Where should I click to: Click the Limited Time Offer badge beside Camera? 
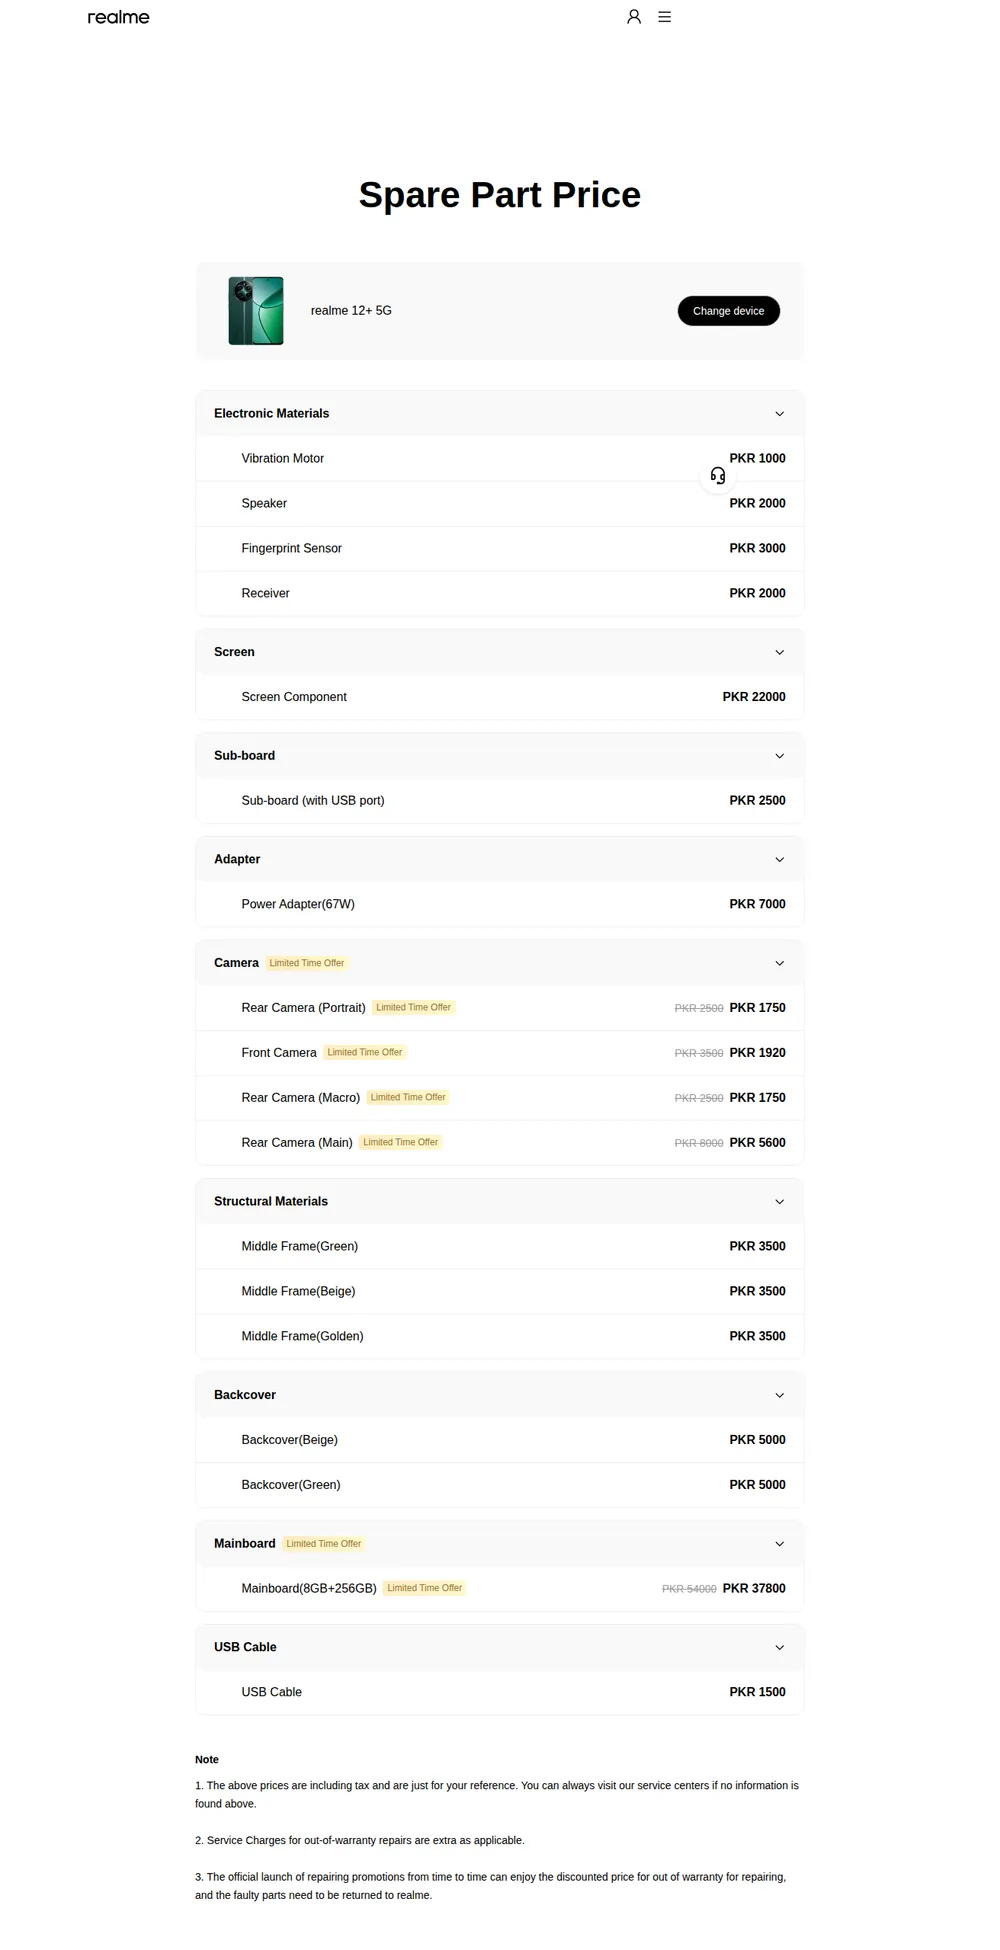click(307, 963)
